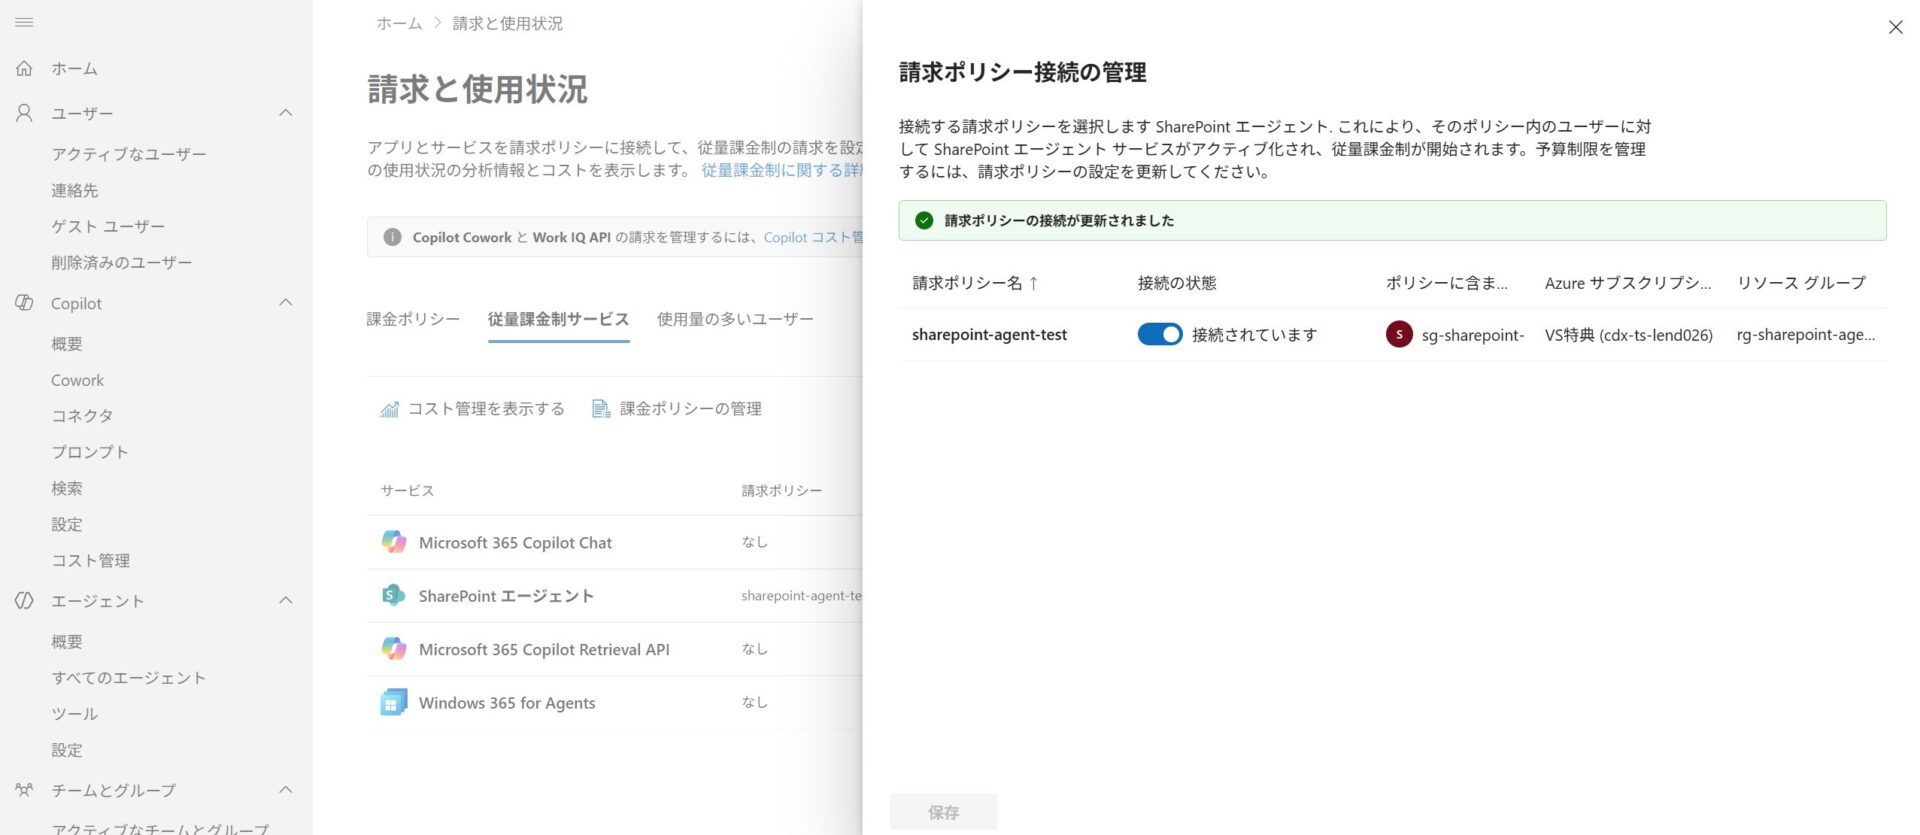Click ポリシーに含ま... column header

(x=1447, y=283)
